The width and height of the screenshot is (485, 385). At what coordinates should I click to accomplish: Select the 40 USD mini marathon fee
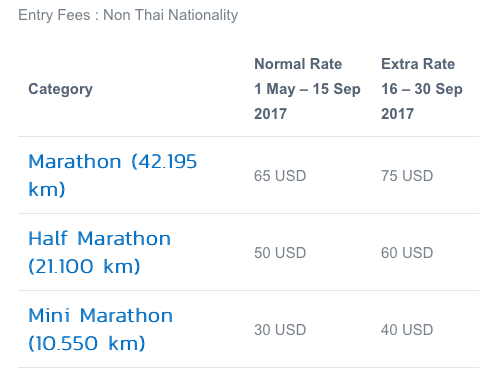[407, 330]
